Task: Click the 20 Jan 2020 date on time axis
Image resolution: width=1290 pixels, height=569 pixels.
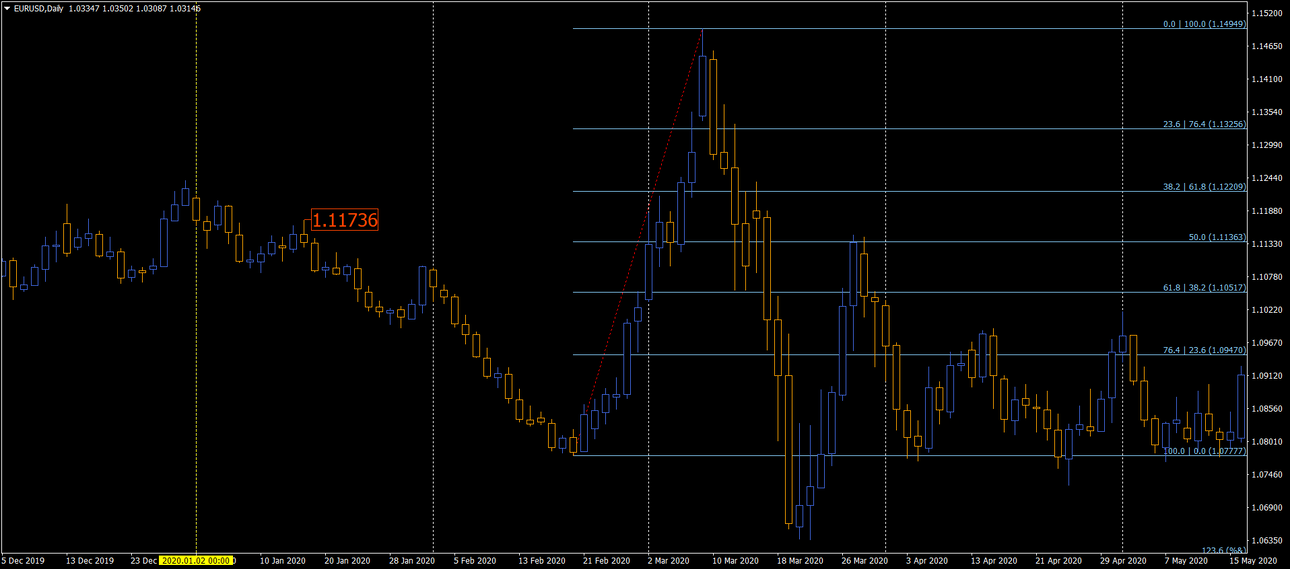Action: [x=346, y=561]
